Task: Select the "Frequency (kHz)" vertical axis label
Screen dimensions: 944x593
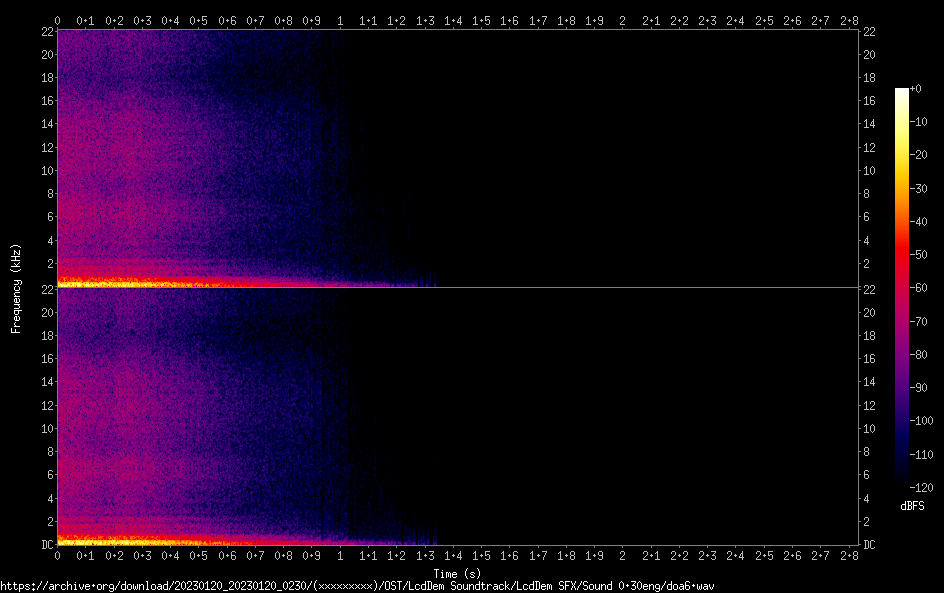Action: (16, 288)
